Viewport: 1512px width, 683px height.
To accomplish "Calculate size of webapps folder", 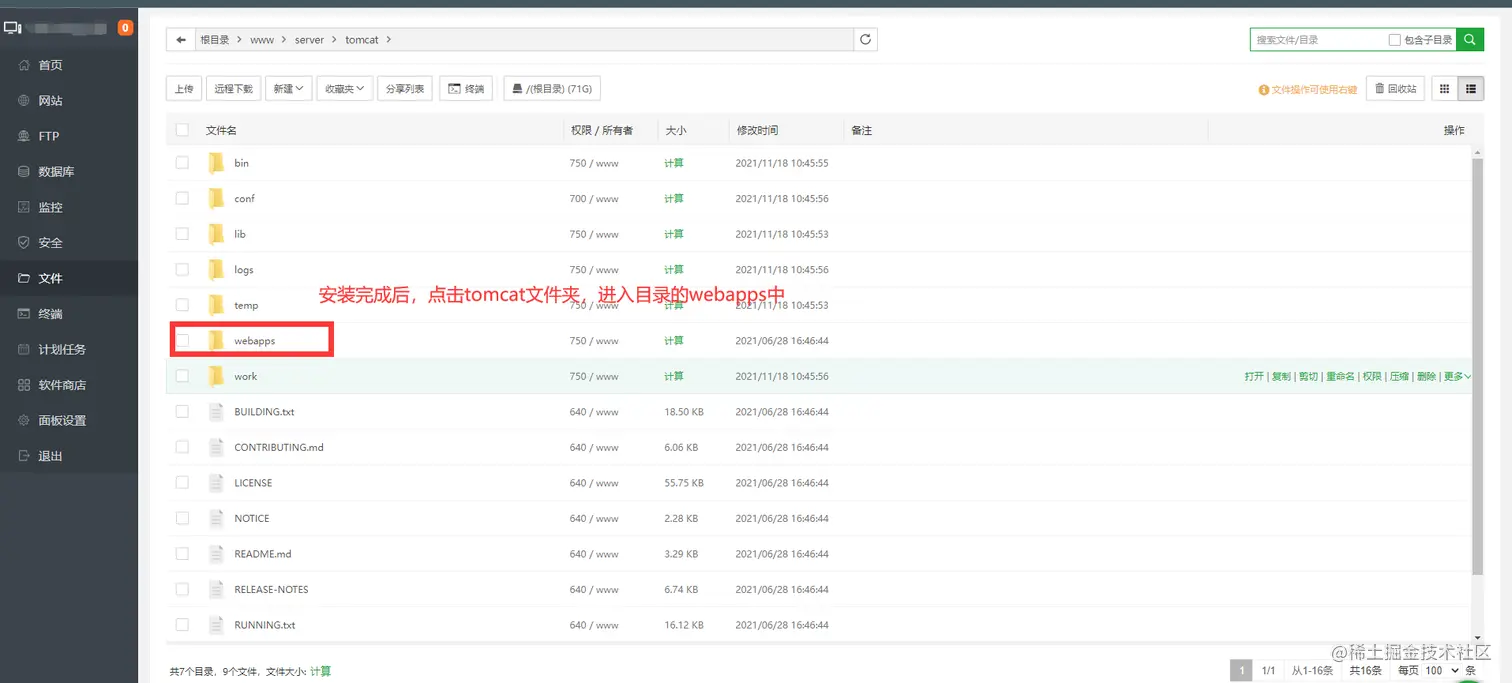I will click(x=674, y=341).
